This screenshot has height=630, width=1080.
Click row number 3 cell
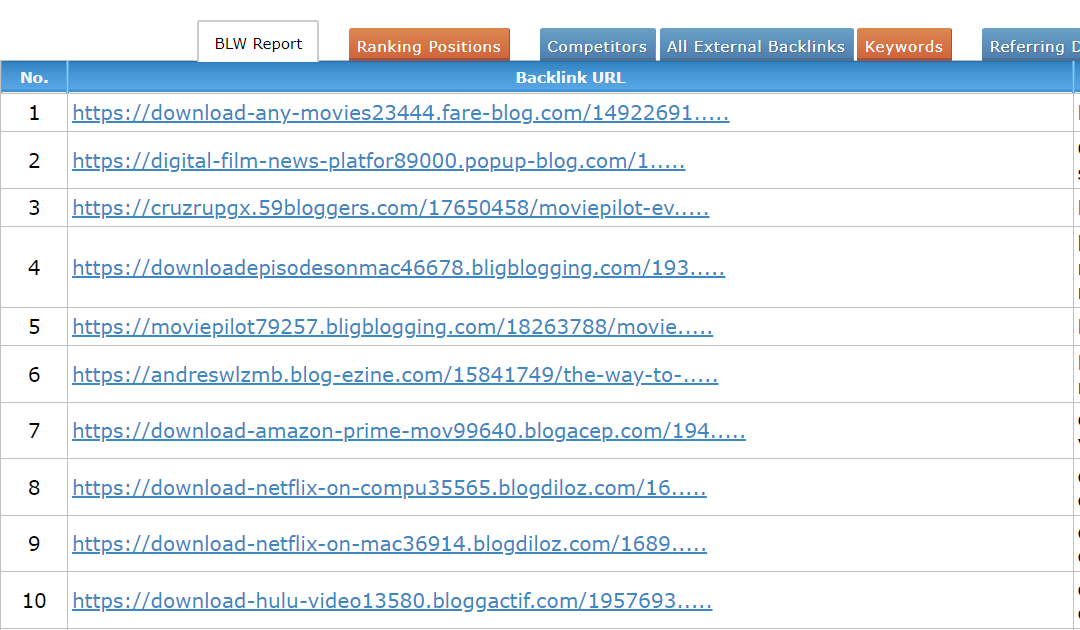(x=34, y=208)
